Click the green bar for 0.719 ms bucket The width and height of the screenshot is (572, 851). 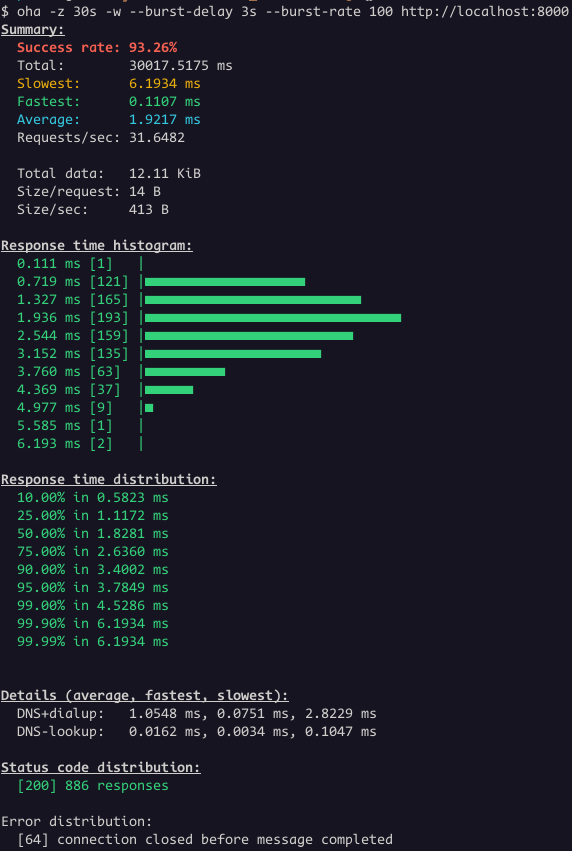tap(225, 282)
